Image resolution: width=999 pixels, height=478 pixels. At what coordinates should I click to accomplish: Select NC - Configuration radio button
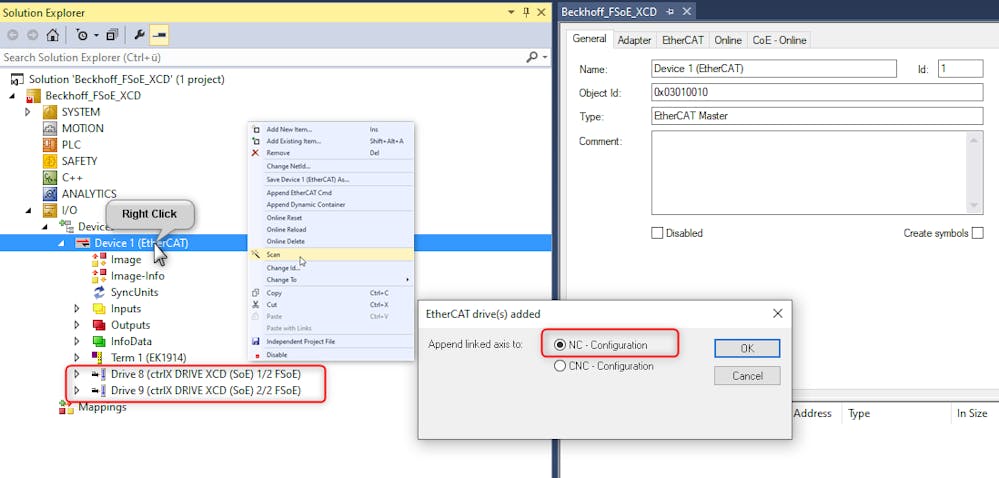click(x=560, y=345)
